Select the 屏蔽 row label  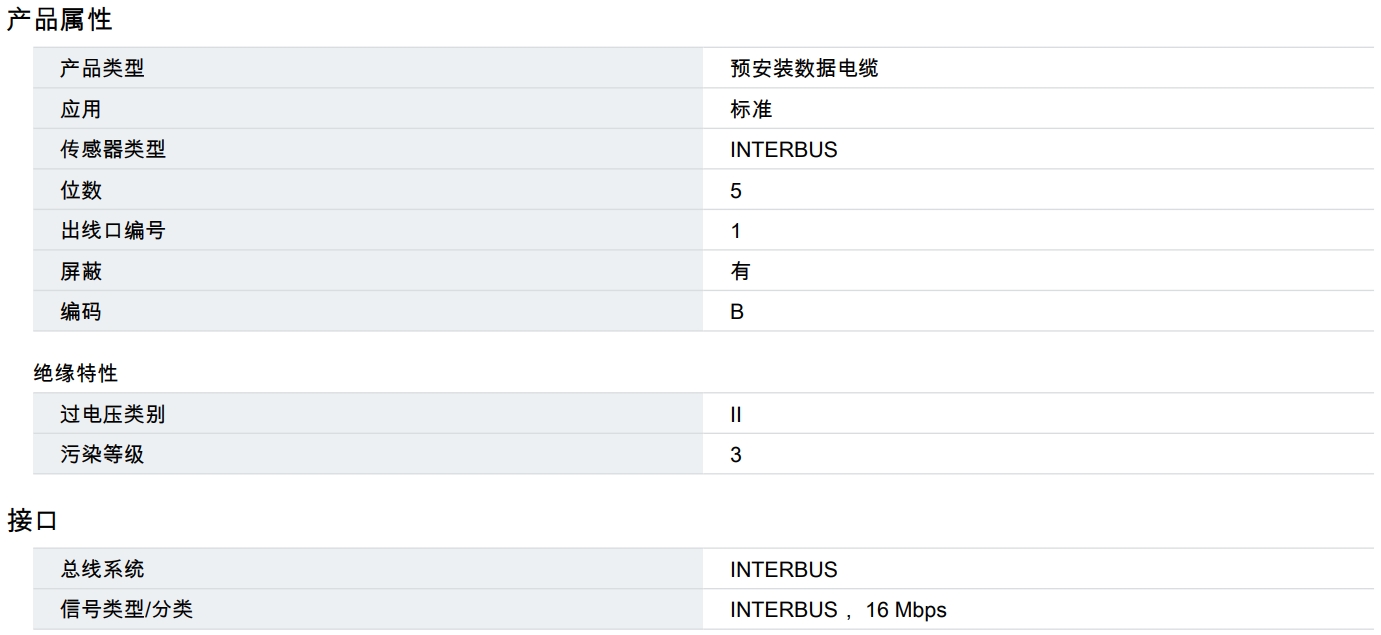[x=81, y=271]
